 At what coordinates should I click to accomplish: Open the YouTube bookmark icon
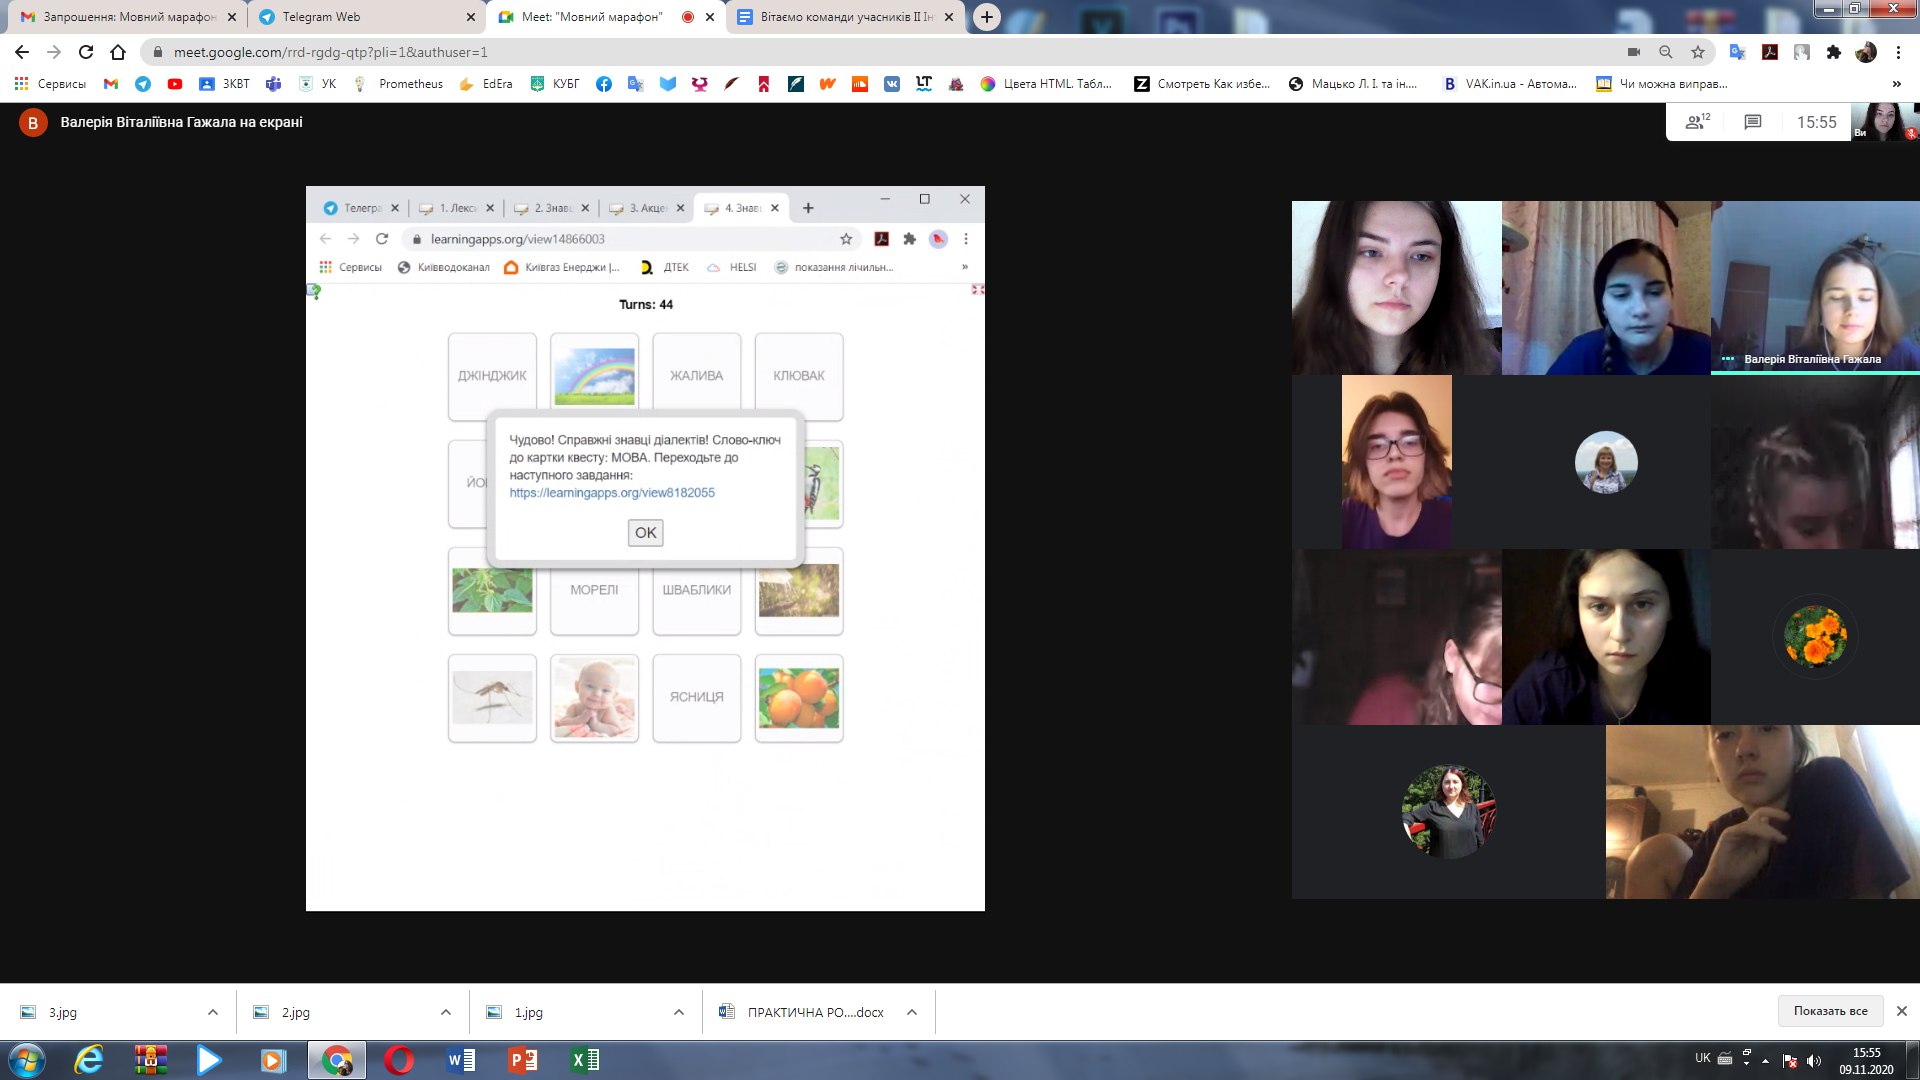point(175,84)
